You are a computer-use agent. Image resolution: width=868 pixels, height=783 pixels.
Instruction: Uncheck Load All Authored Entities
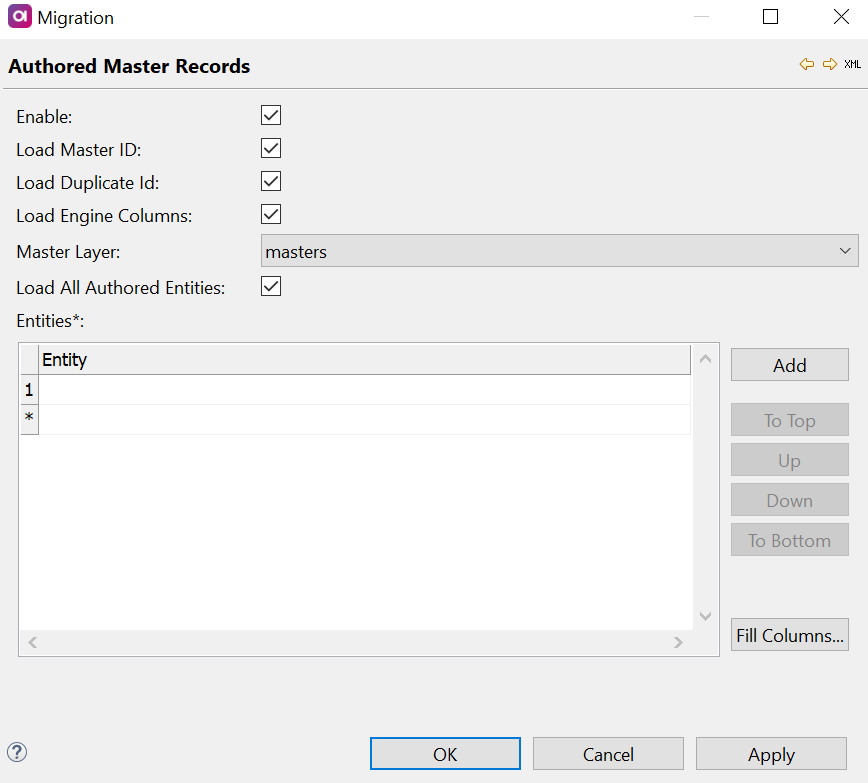[270, 286]
